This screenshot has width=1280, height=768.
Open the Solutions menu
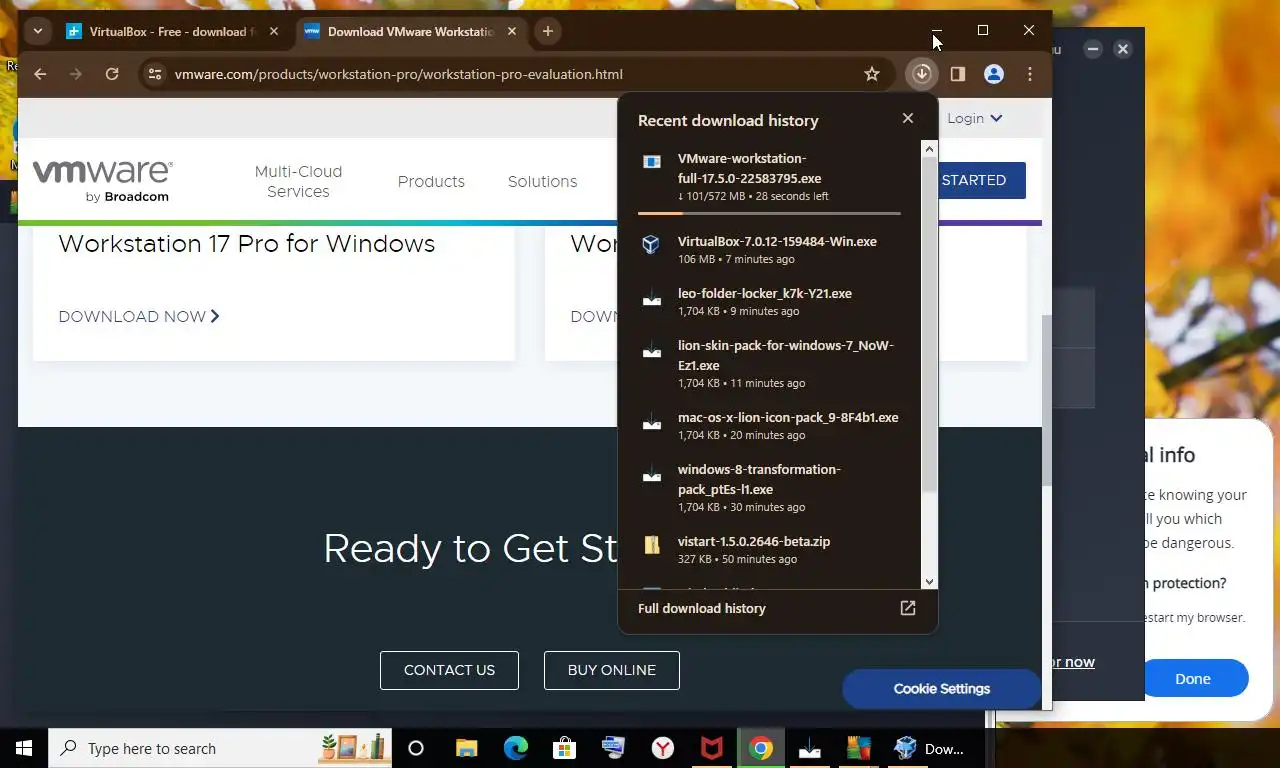pos(542,181)
